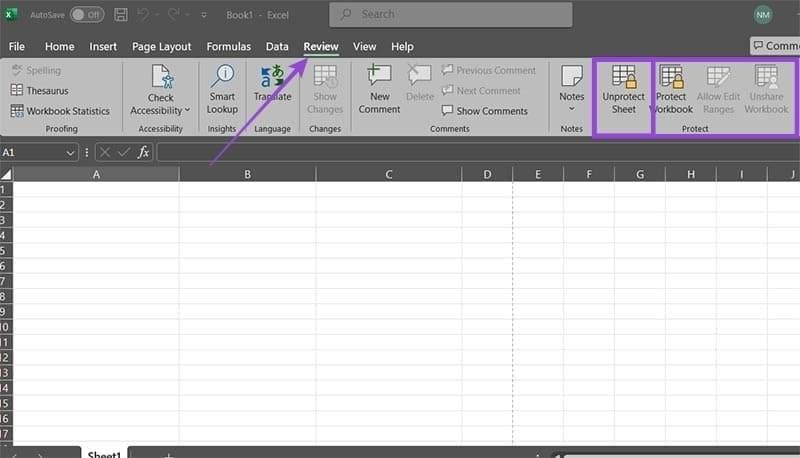Open the Translate tool
800x458 pixels.
[x=272, y=83]
